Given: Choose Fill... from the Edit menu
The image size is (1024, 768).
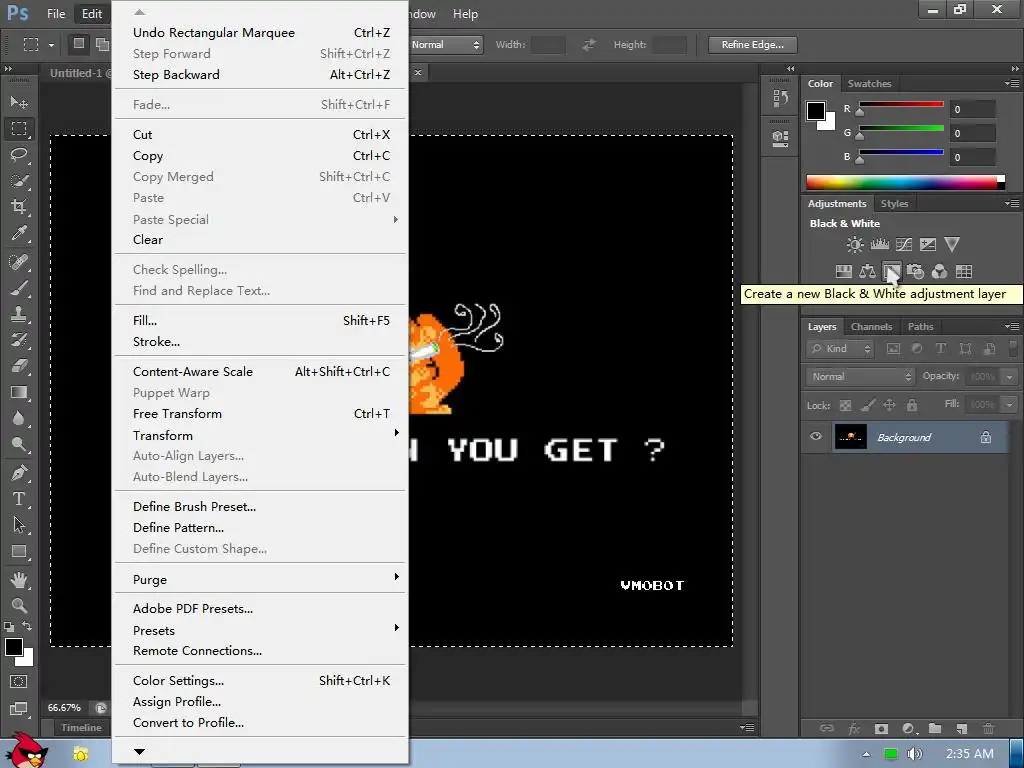Looking at the screenshot, I should coord(260,321).
